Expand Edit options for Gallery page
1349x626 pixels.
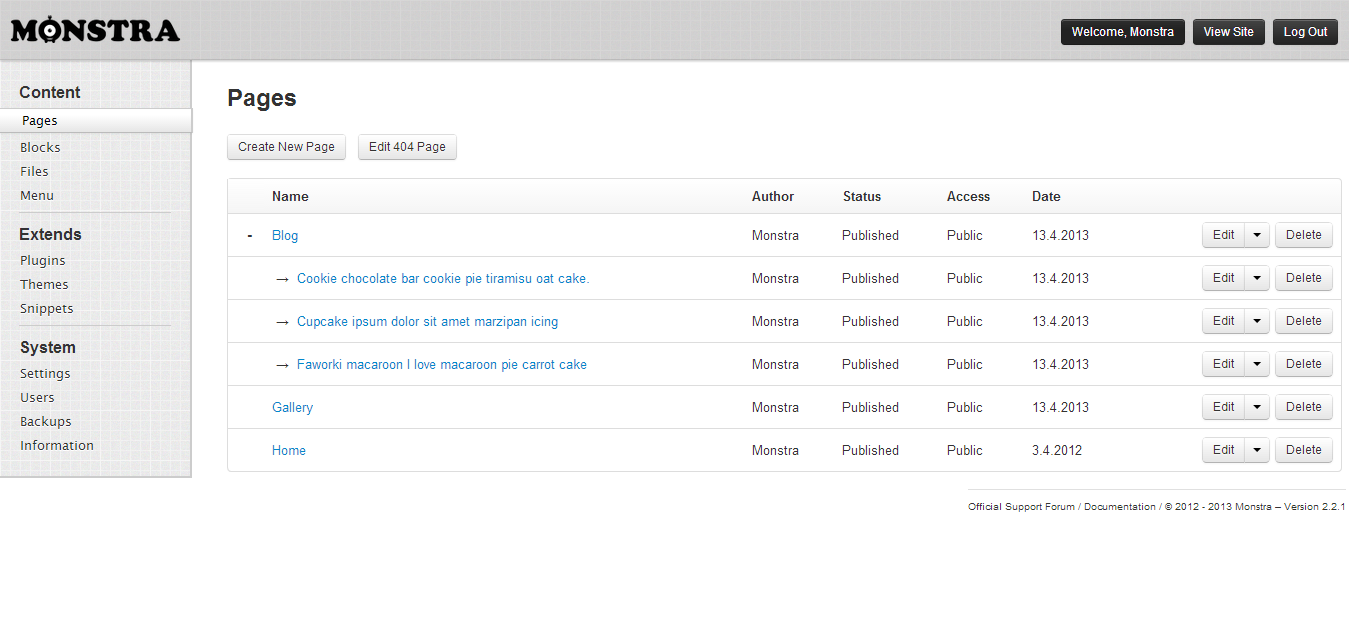point(1257,408)
